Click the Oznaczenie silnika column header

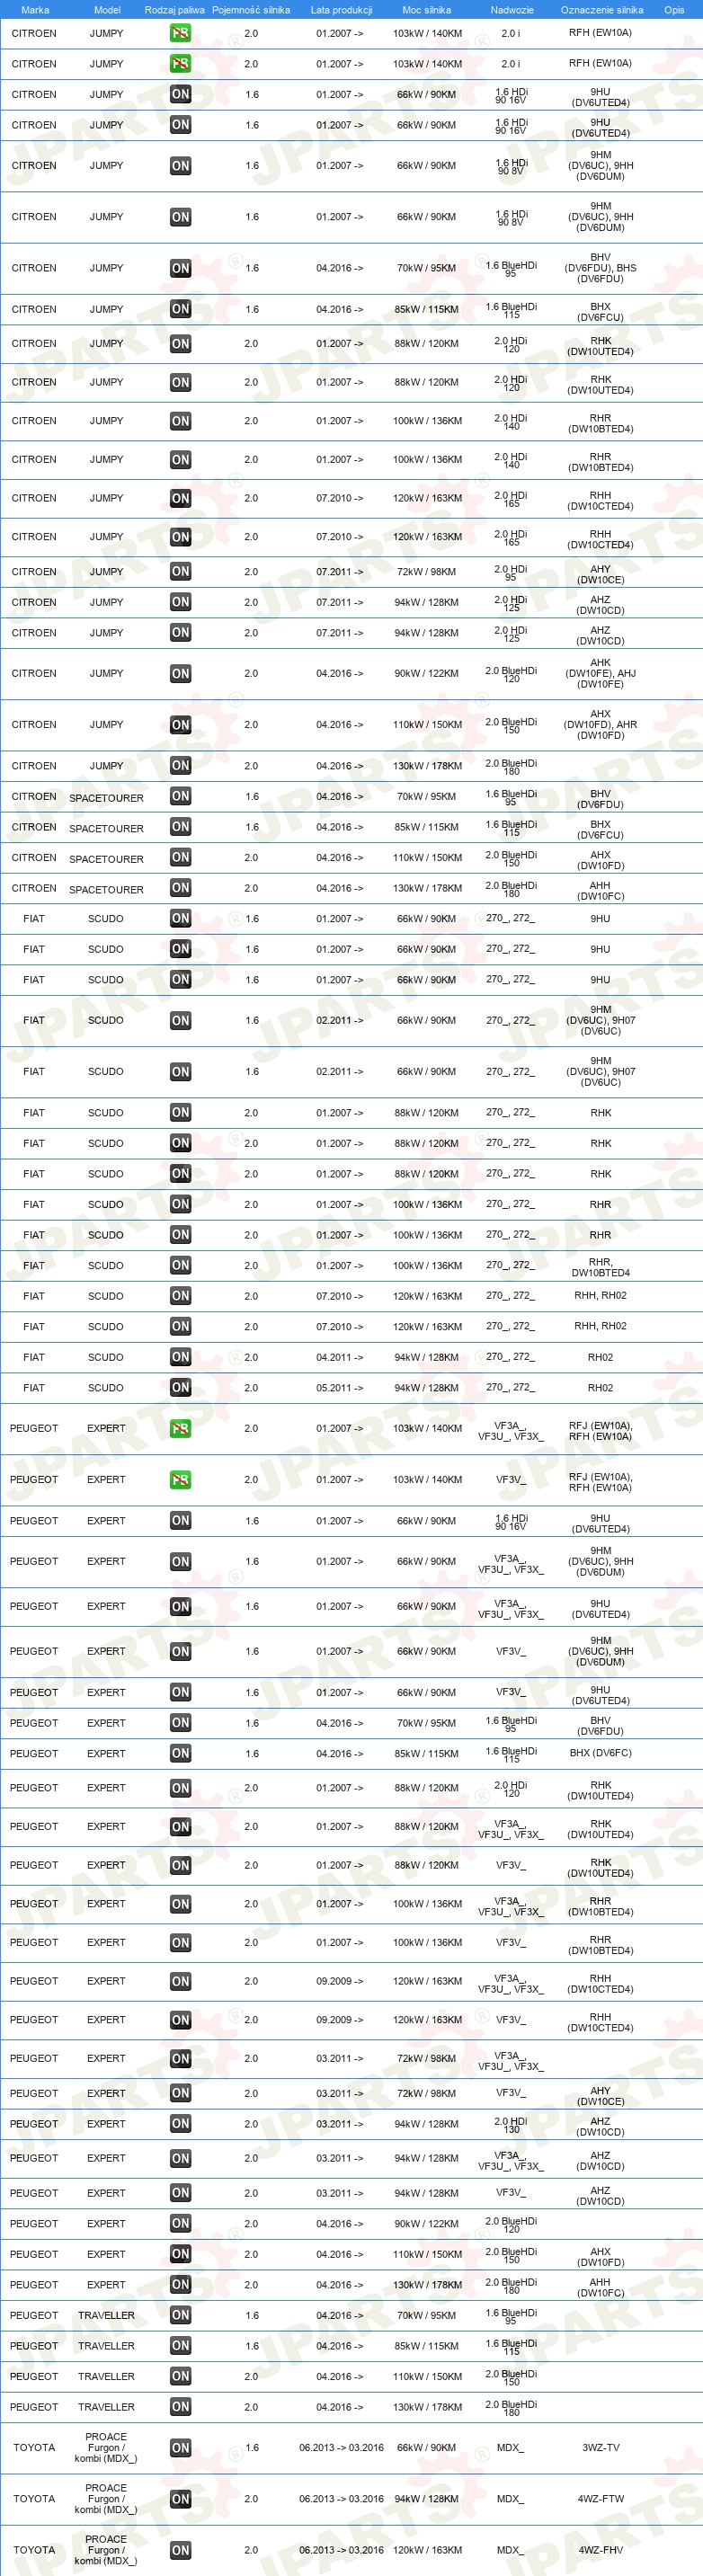[602, 10]
